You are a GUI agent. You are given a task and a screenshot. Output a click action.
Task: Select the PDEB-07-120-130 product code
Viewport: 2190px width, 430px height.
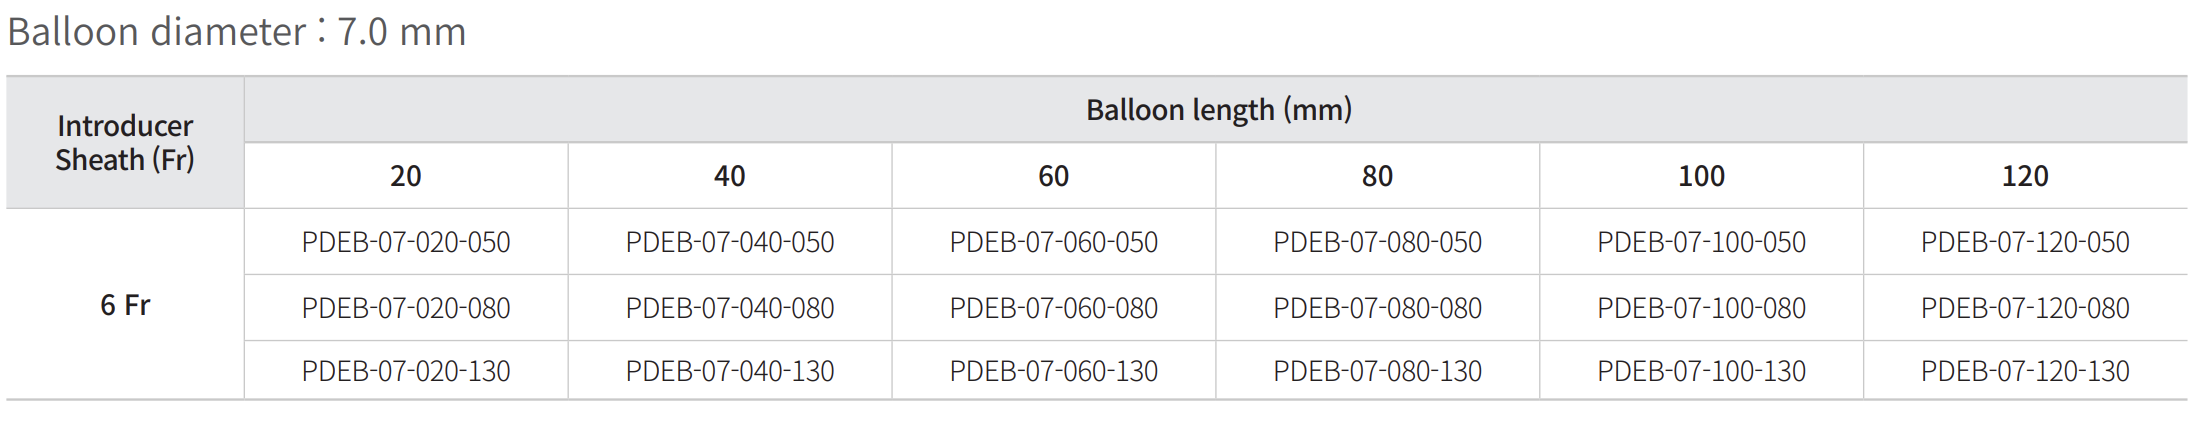tap(2025, 371)
